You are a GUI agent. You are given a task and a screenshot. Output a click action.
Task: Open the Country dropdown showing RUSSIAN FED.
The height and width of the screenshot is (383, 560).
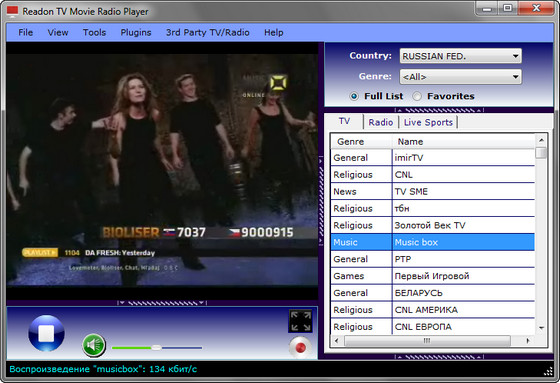[x=460, y=56]
